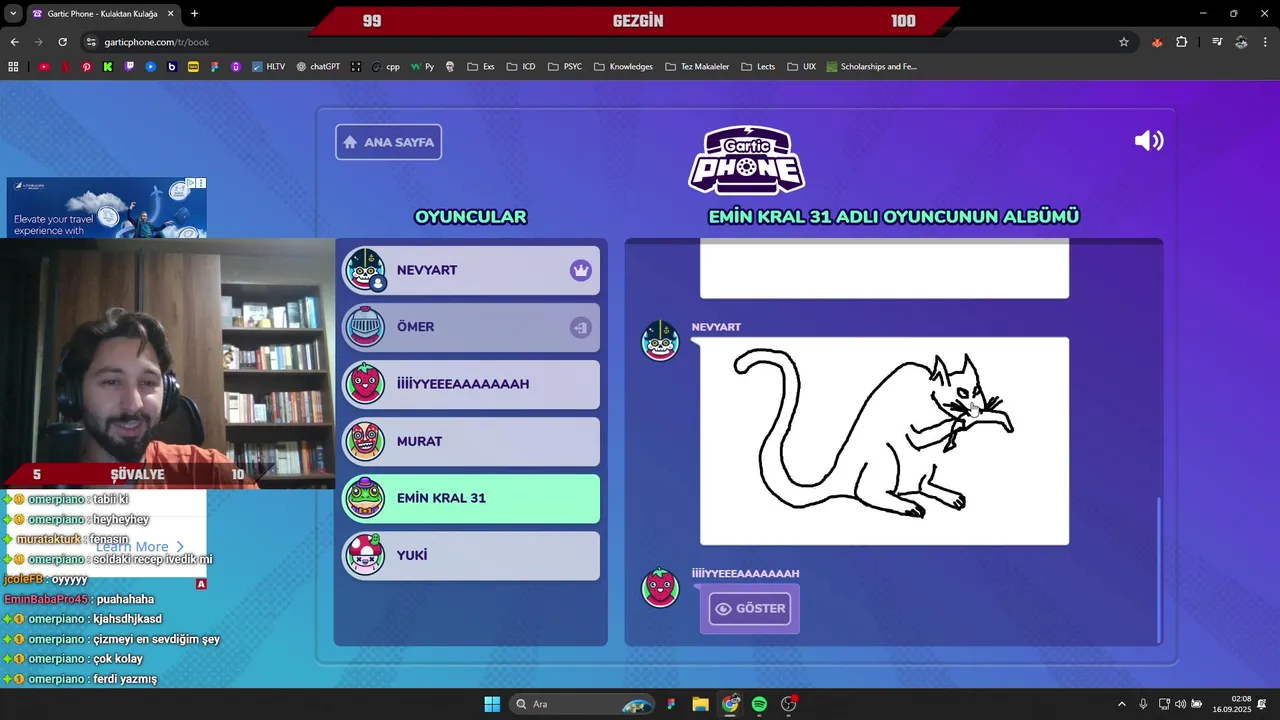The height and width of the screenshot is (720, 1280).
Task: Open the apps grid in bookmarks bar
Action: coord(13,67)
